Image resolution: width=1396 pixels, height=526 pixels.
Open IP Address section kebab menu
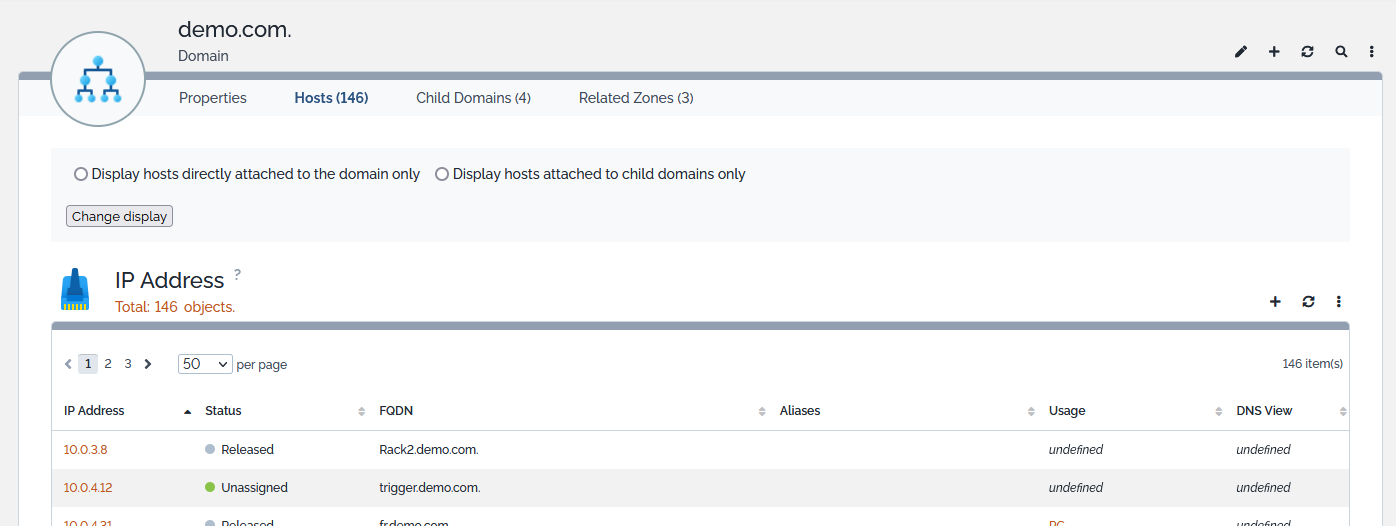click(x=1339, y=301)
